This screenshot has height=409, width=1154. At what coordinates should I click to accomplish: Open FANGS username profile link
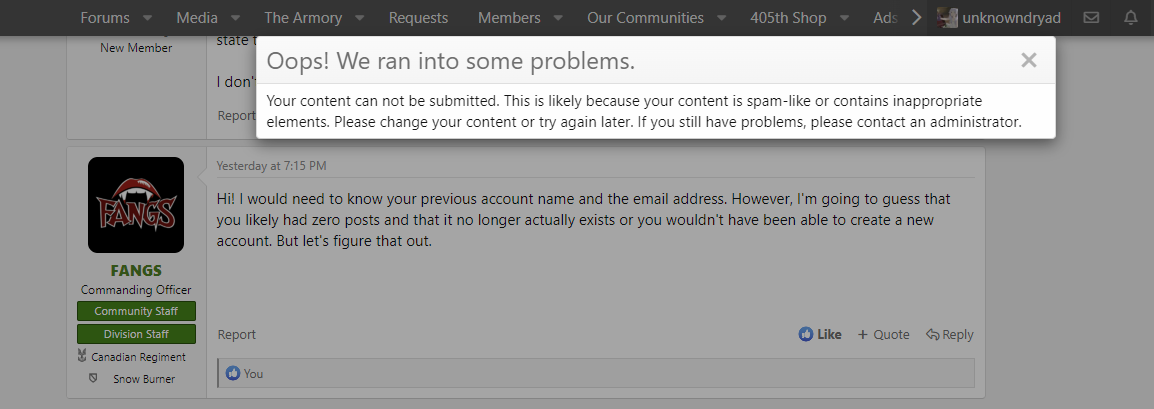136,271
